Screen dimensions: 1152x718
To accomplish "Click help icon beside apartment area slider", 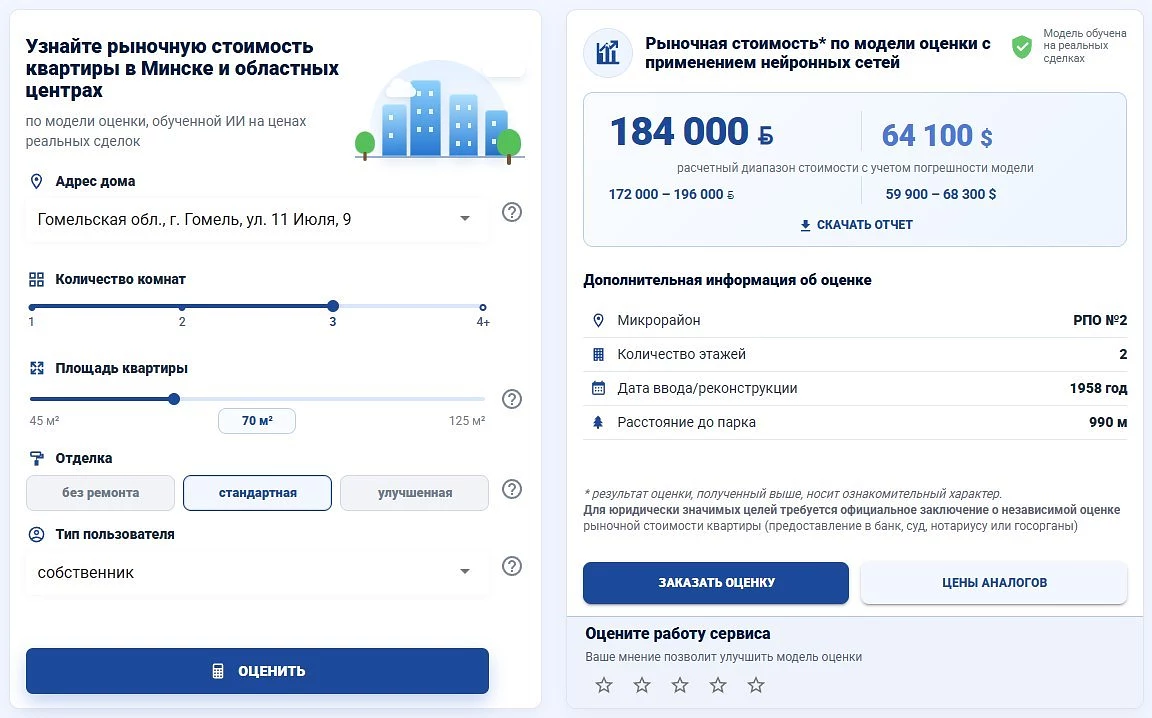I will [511, 399].
